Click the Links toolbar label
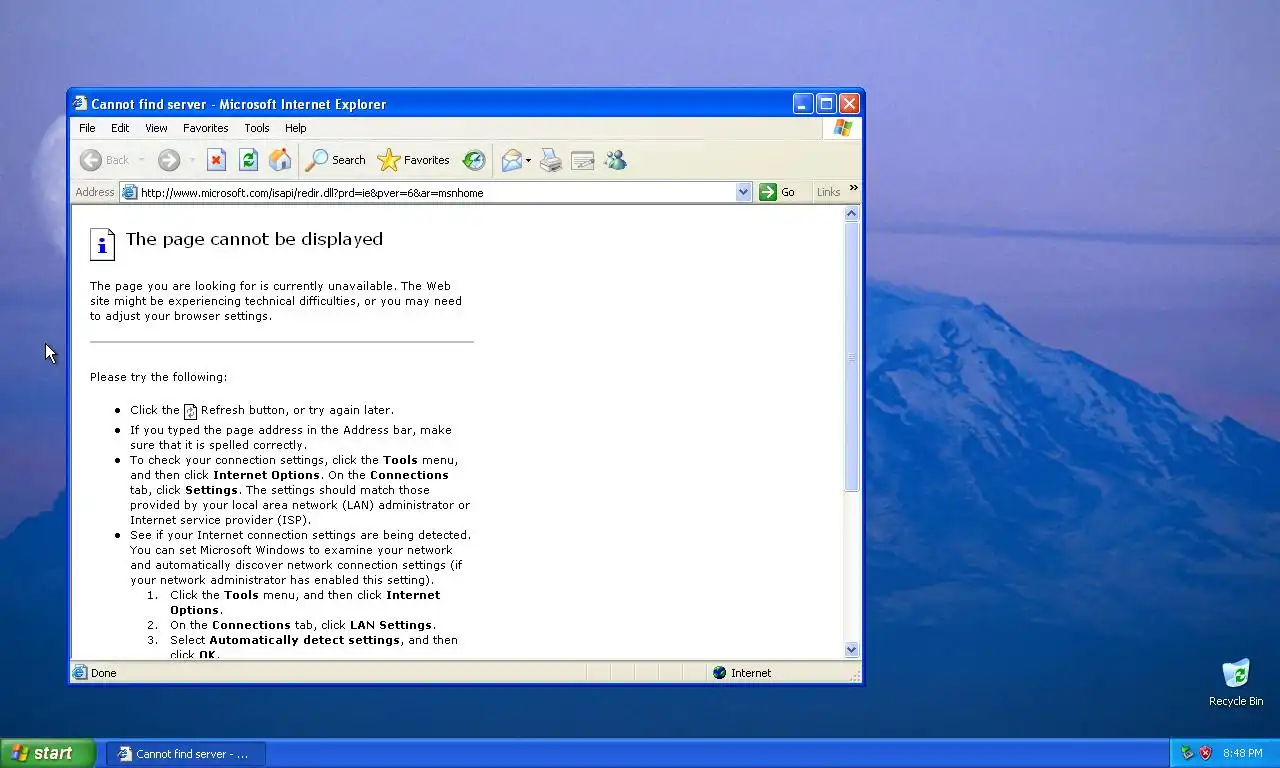The width and height of the screenshot is (1280, 768). pyautogui.click(x=828, y=192)
